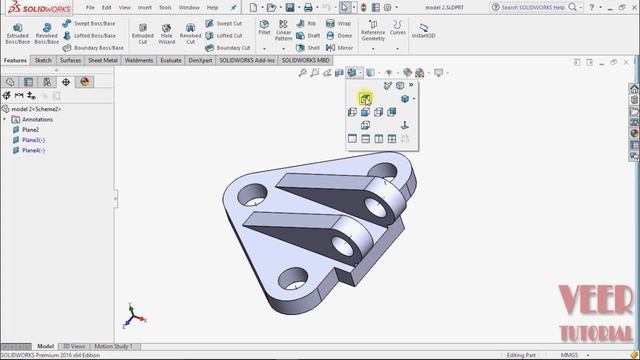
Task: Expand the Annotations tree node
Action: coord(5,120)
